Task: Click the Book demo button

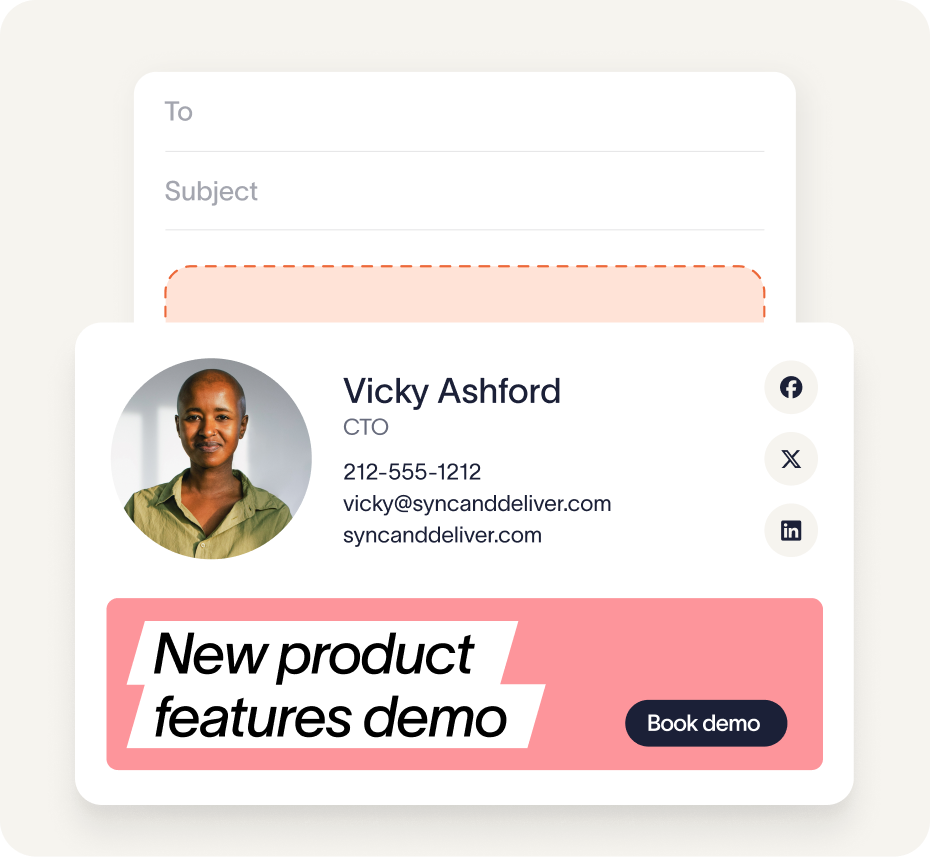Action: tap(706, 723)
